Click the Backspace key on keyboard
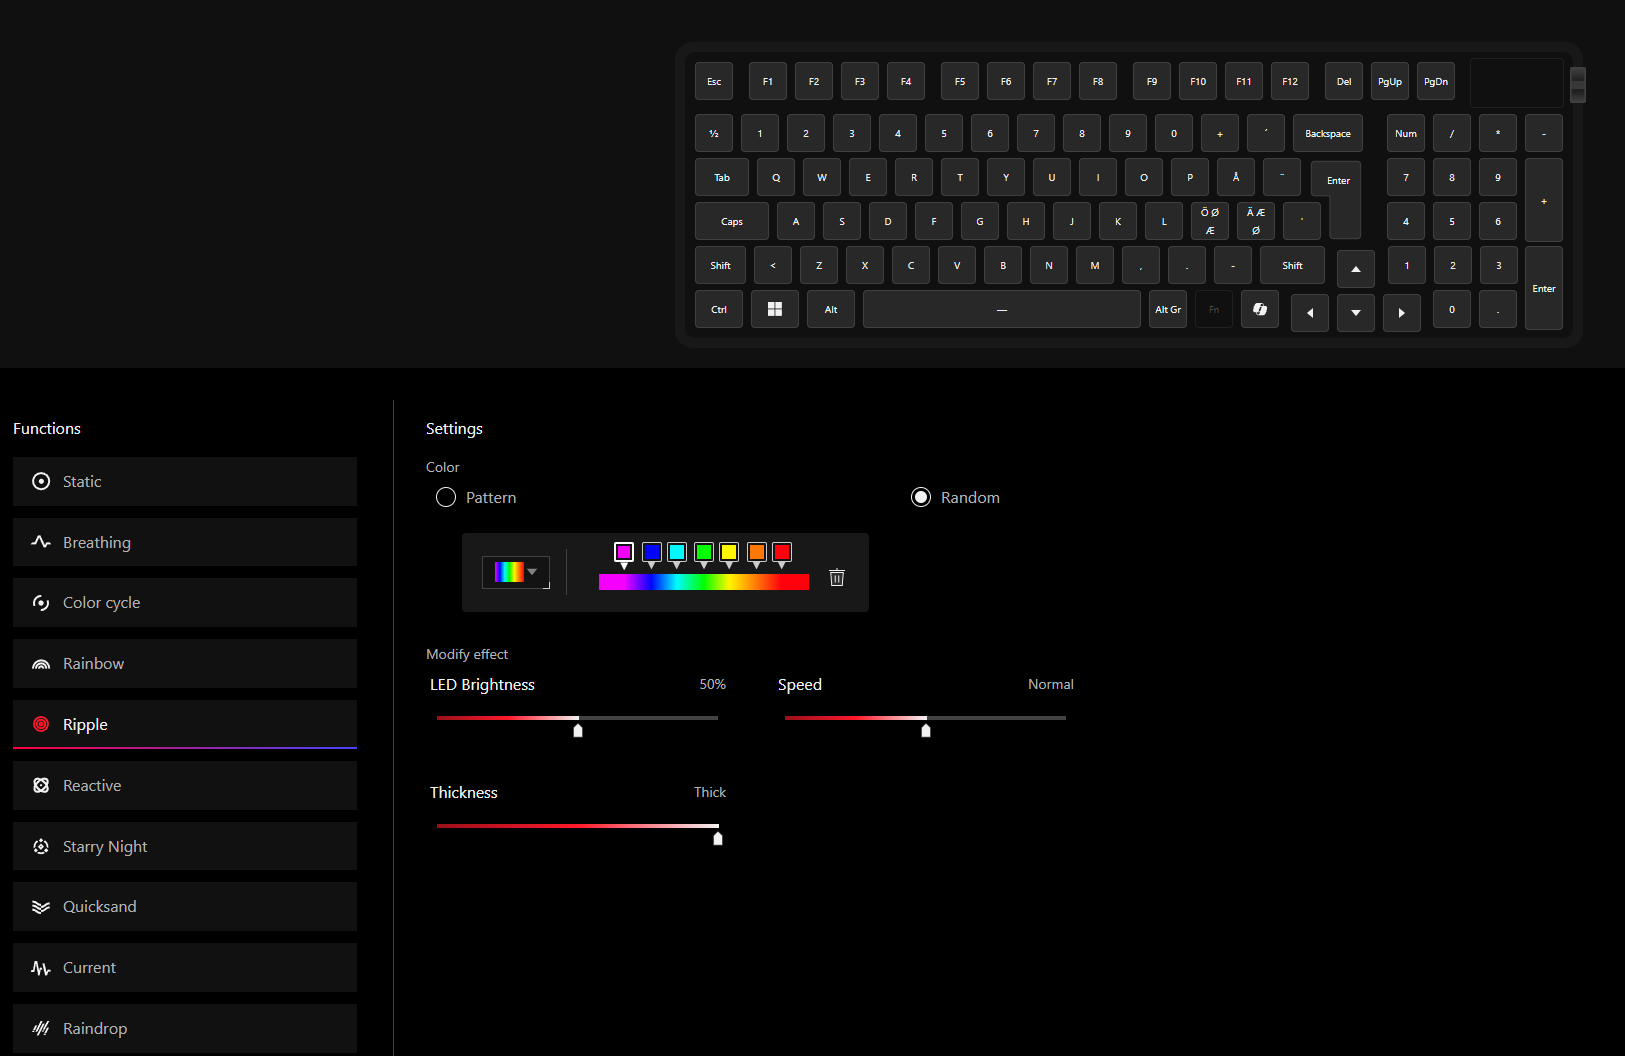Viewport: 1625px width, 1056px height. coord(1327,134)
